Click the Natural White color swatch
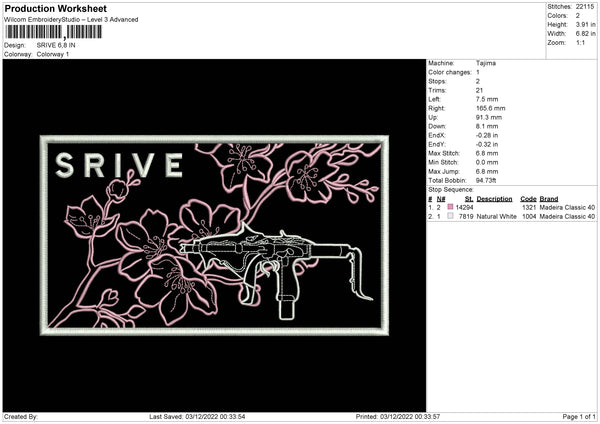 (x=450, y=216)
